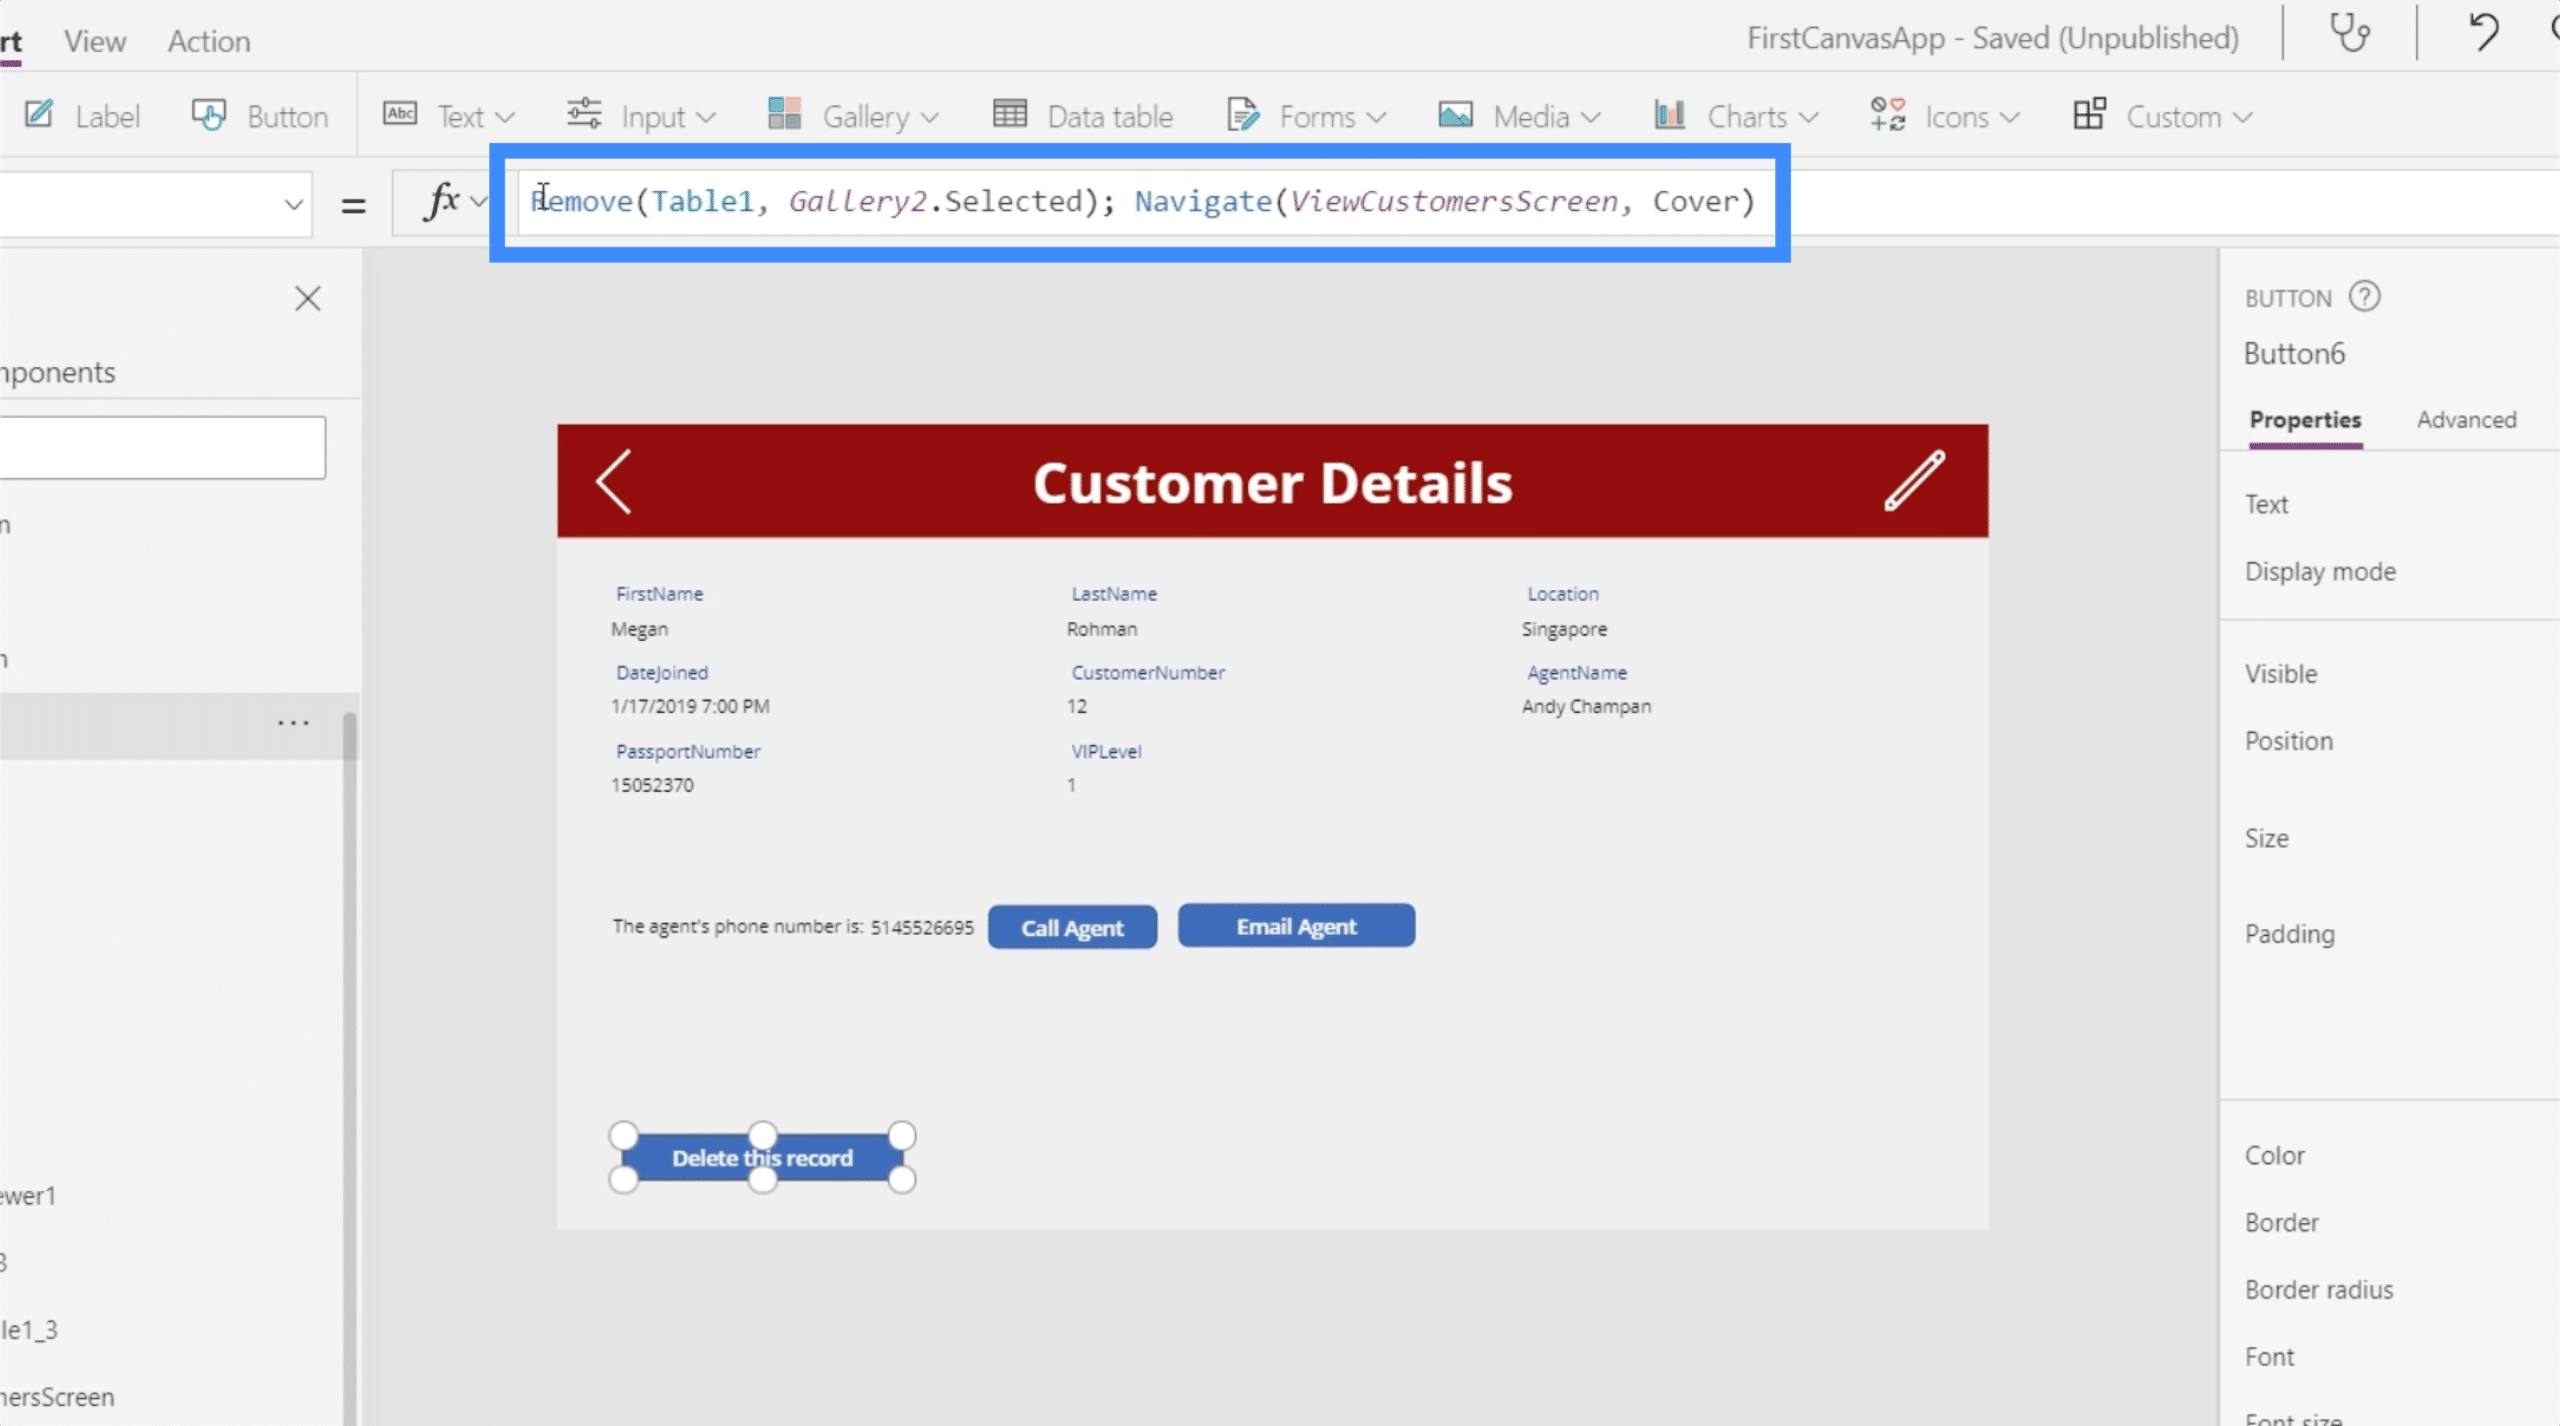Expand the Icons dropdown
2560x1426 pixels.
[x=1945, y=116]
